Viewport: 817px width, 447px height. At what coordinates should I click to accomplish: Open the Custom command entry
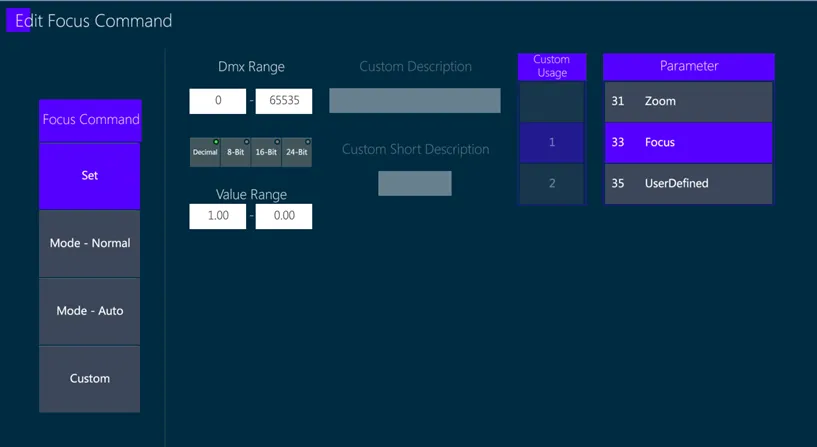pyautogui.click(x=90, y=379)
